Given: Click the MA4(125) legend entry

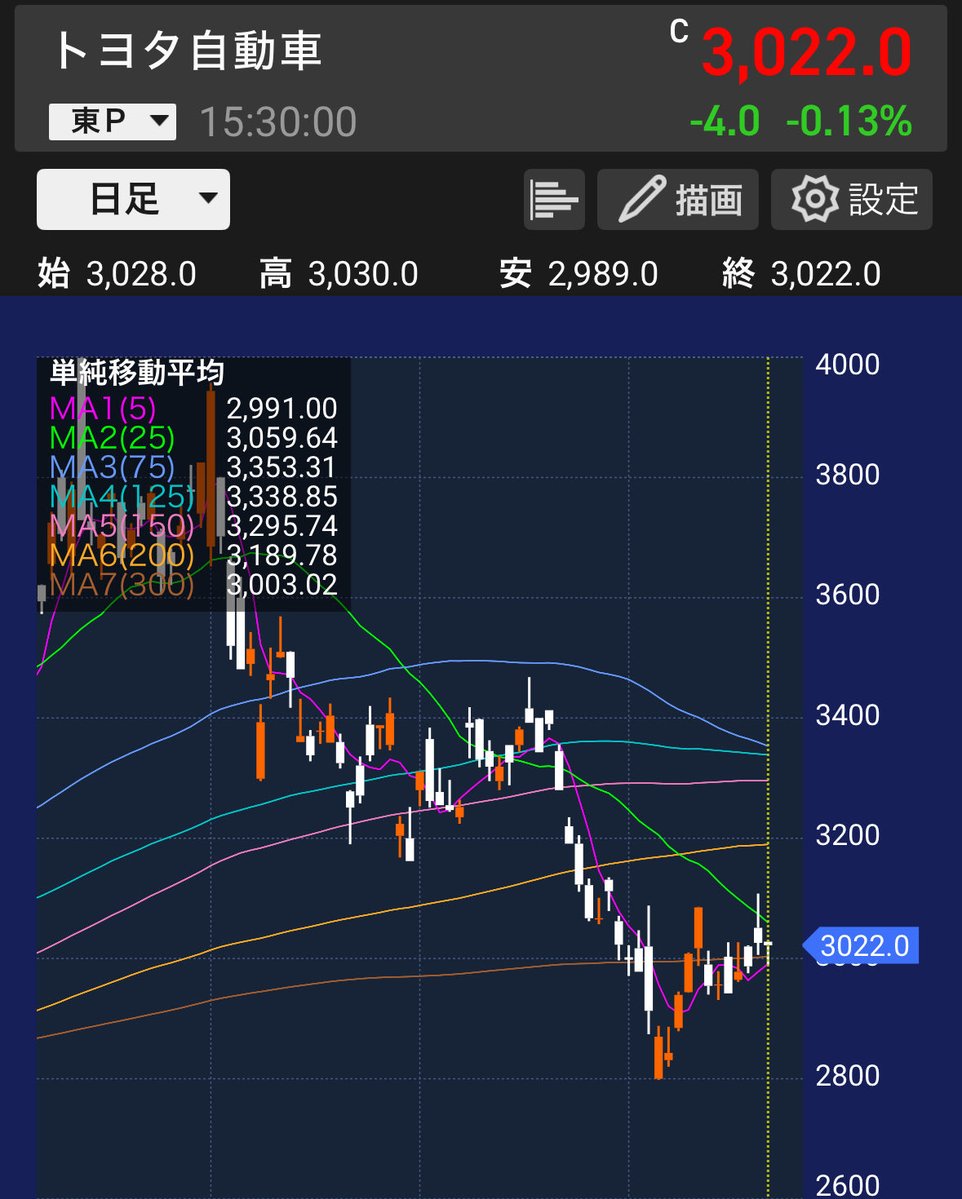Looking at the screenshot, I should [x=122, y=497].
